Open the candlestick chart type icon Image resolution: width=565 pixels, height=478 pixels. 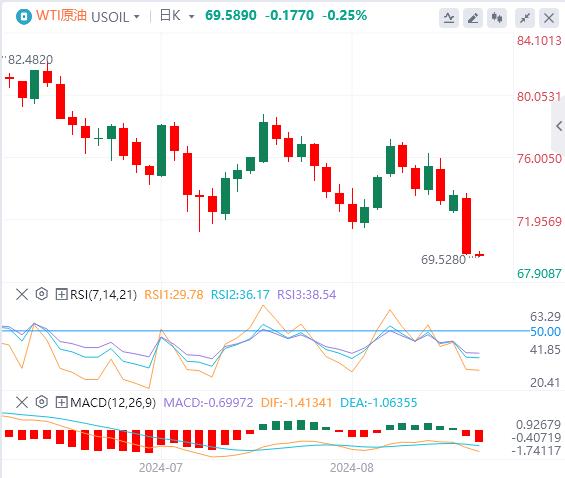click(x=497, y=18)
